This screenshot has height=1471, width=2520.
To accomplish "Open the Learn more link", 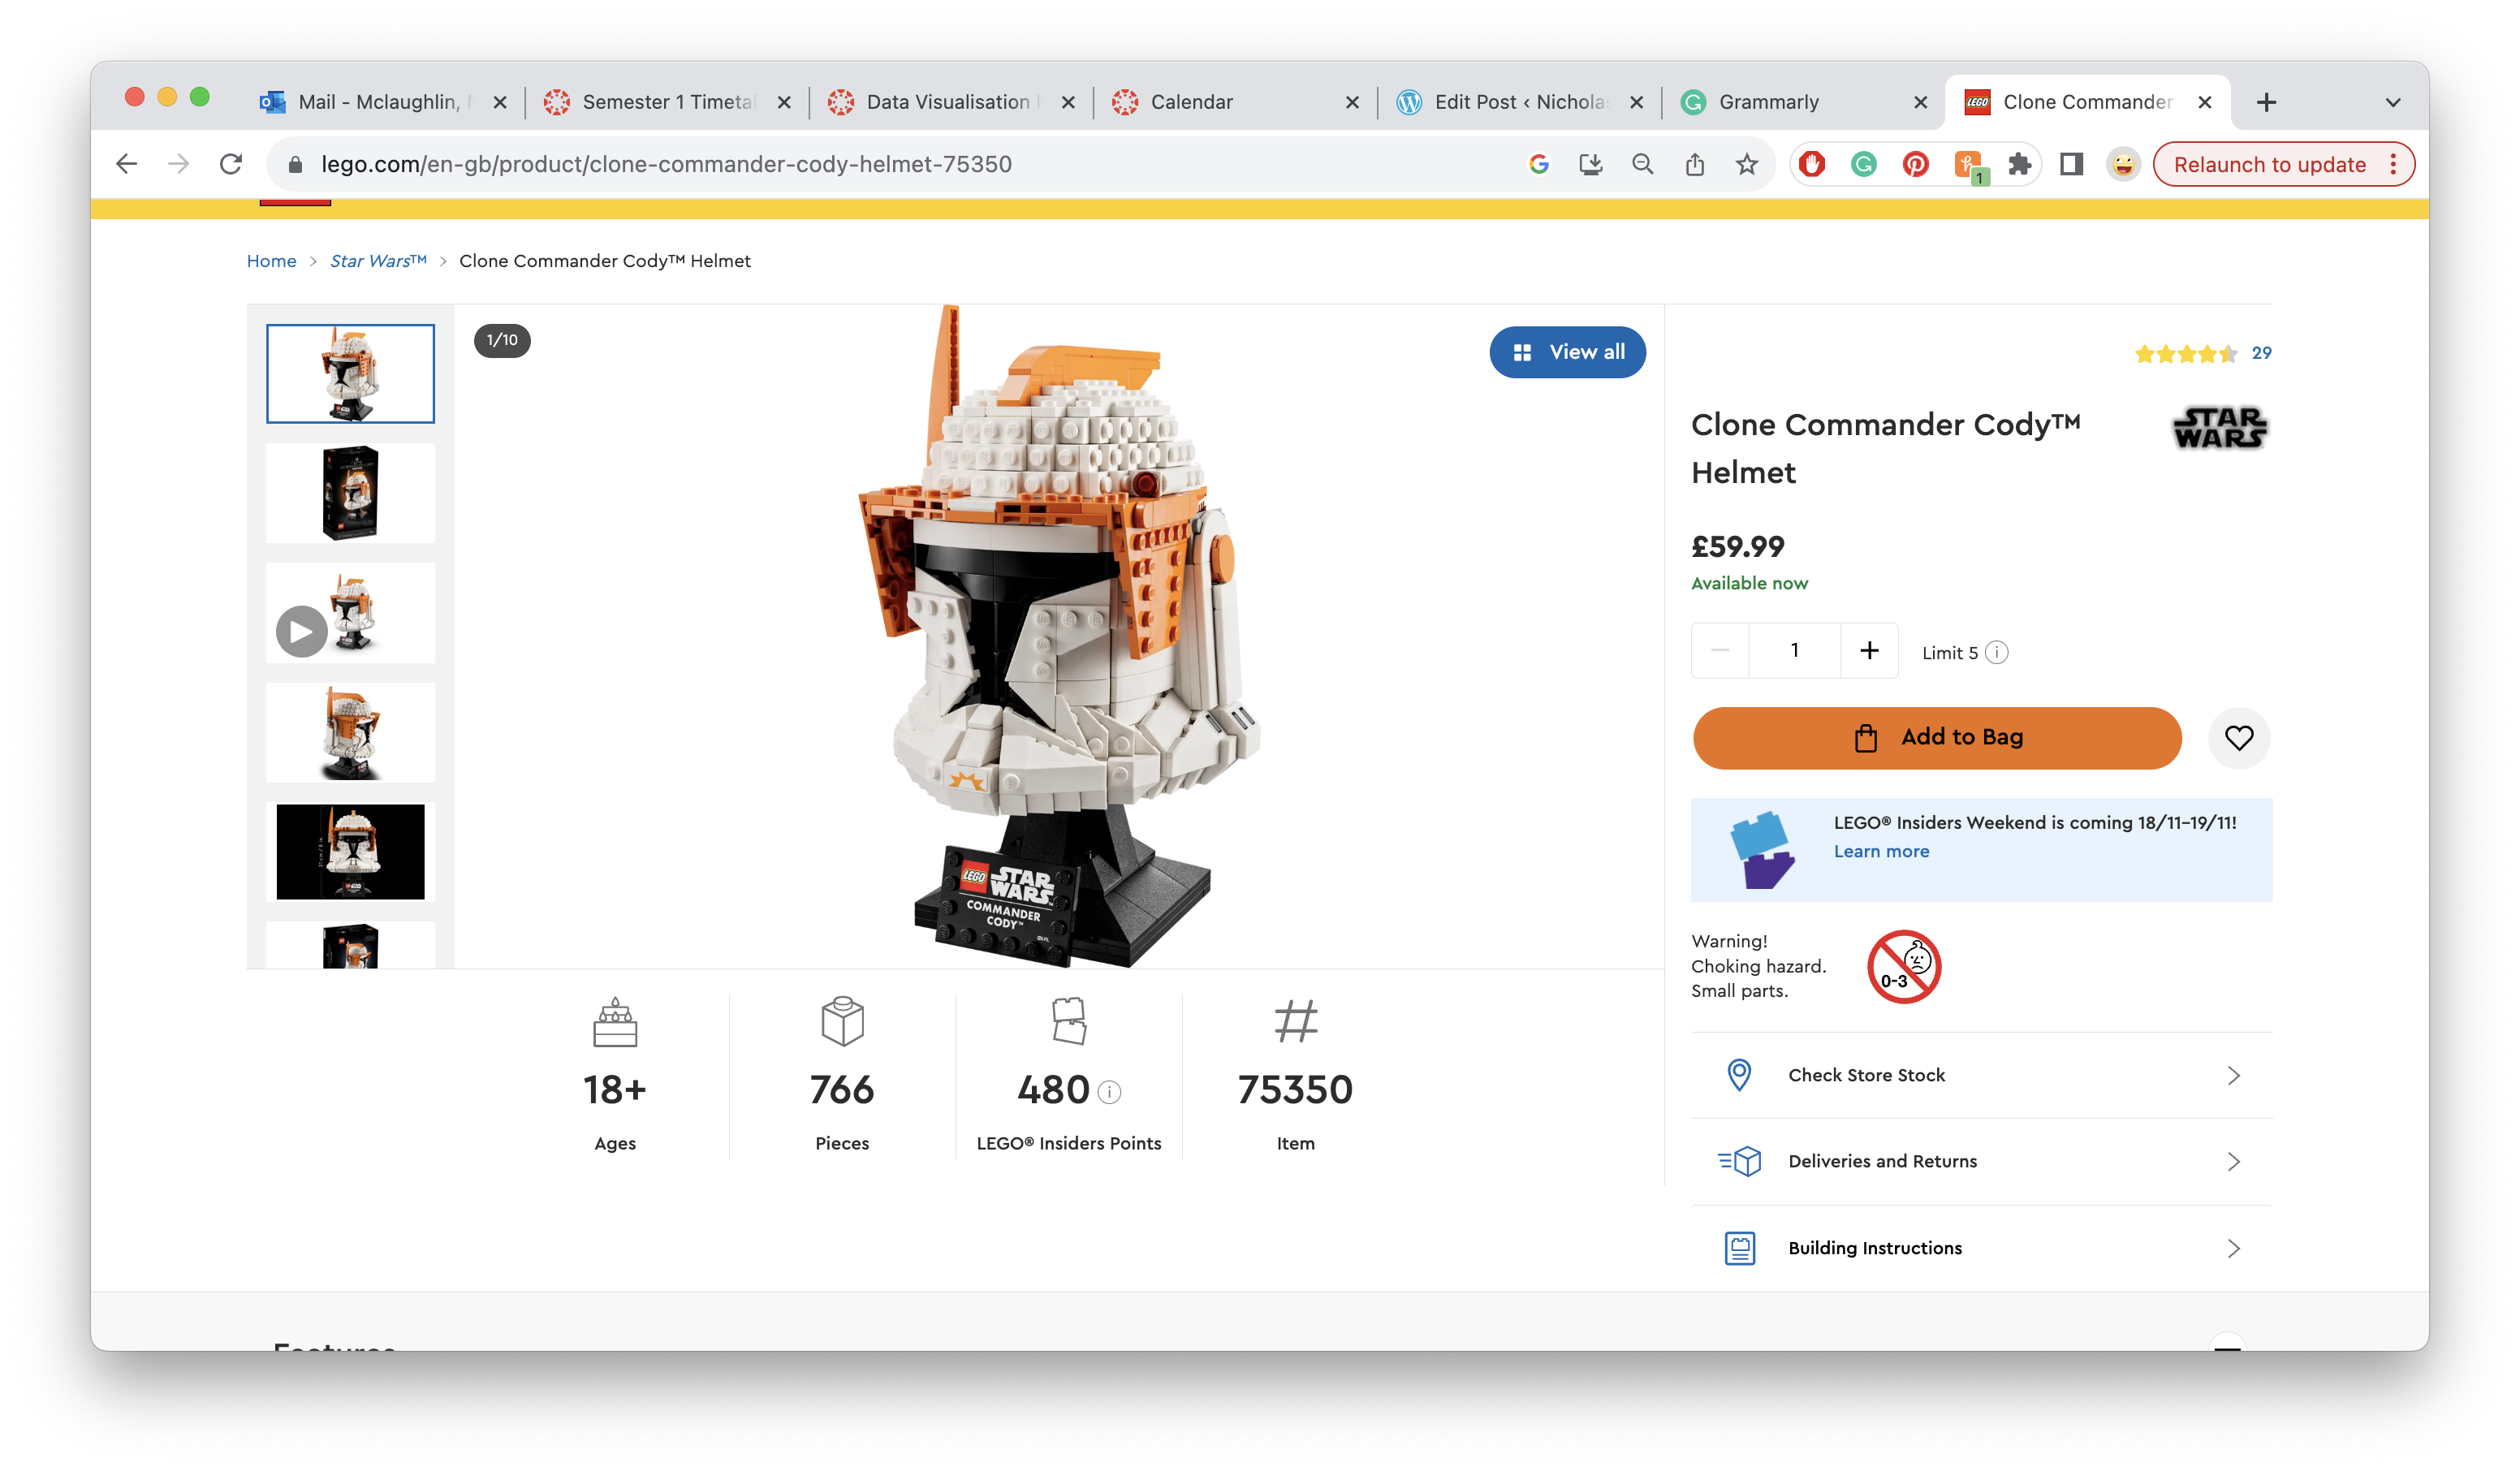I will (x=1880, y=851).
